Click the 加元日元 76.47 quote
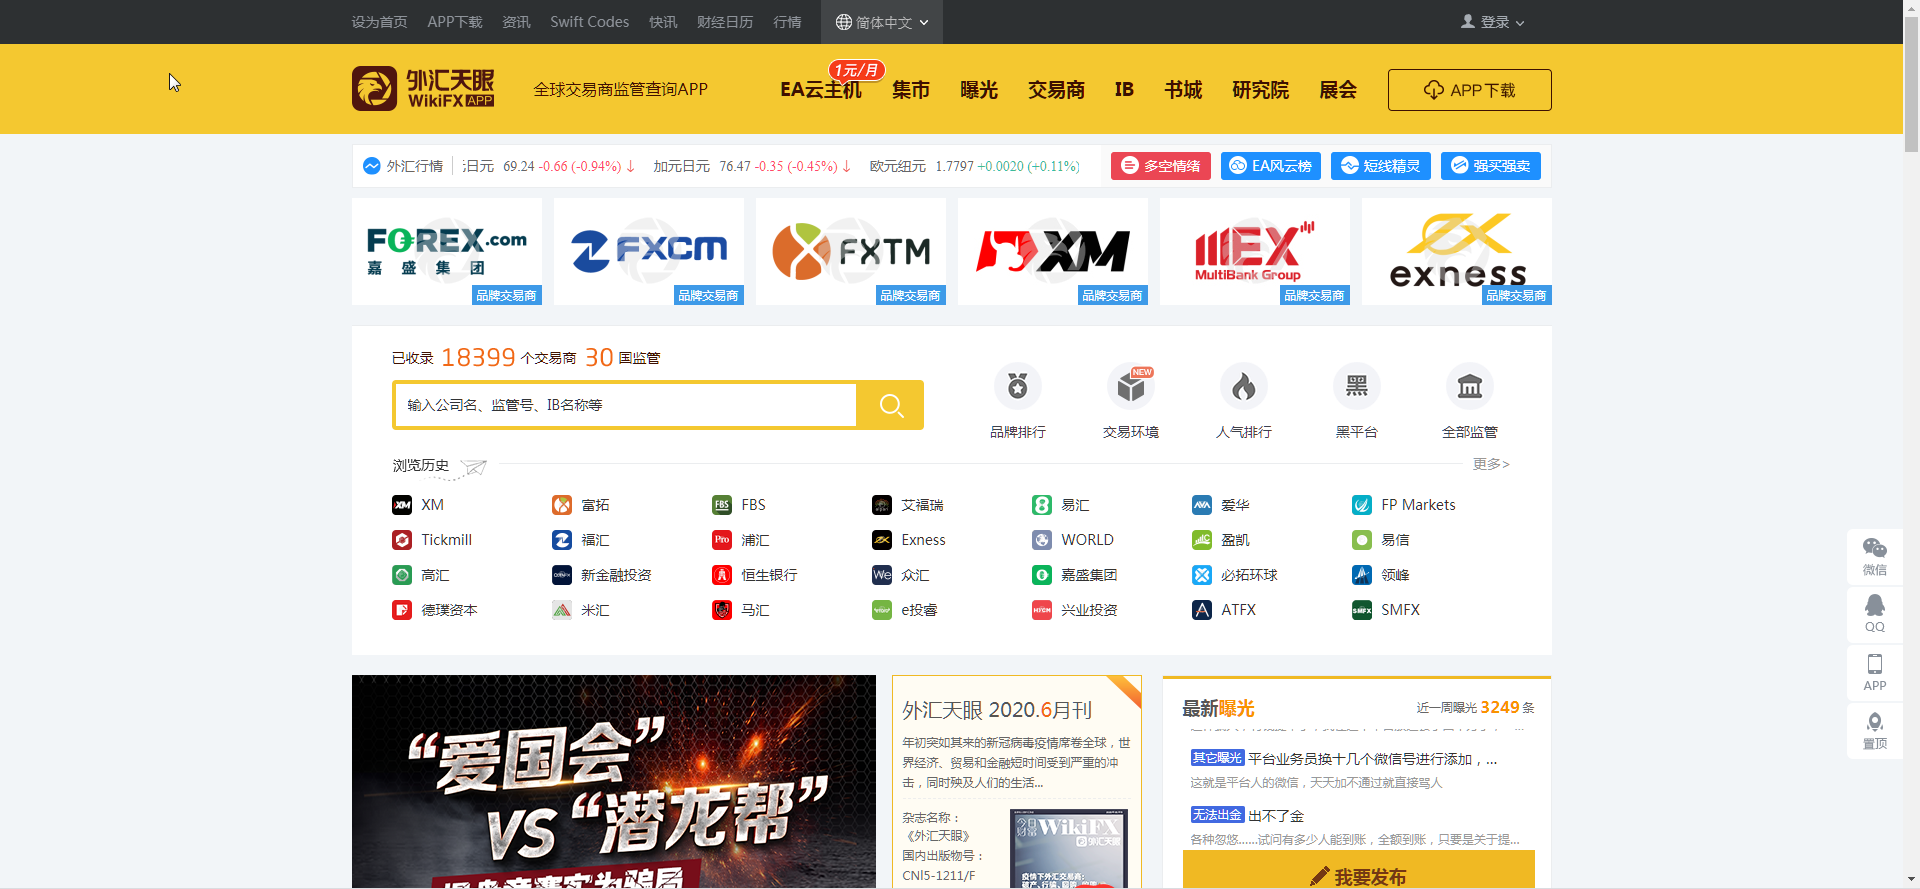The height and width of the screenshot is (889, 1920). click(752, 166)
